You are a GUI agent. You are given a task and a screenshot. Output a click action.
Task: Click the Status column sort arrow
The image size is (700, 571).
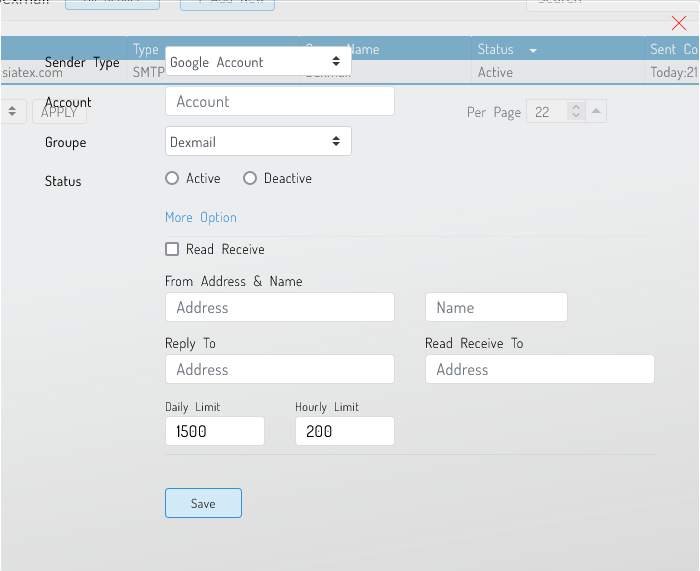click(533, 50)
